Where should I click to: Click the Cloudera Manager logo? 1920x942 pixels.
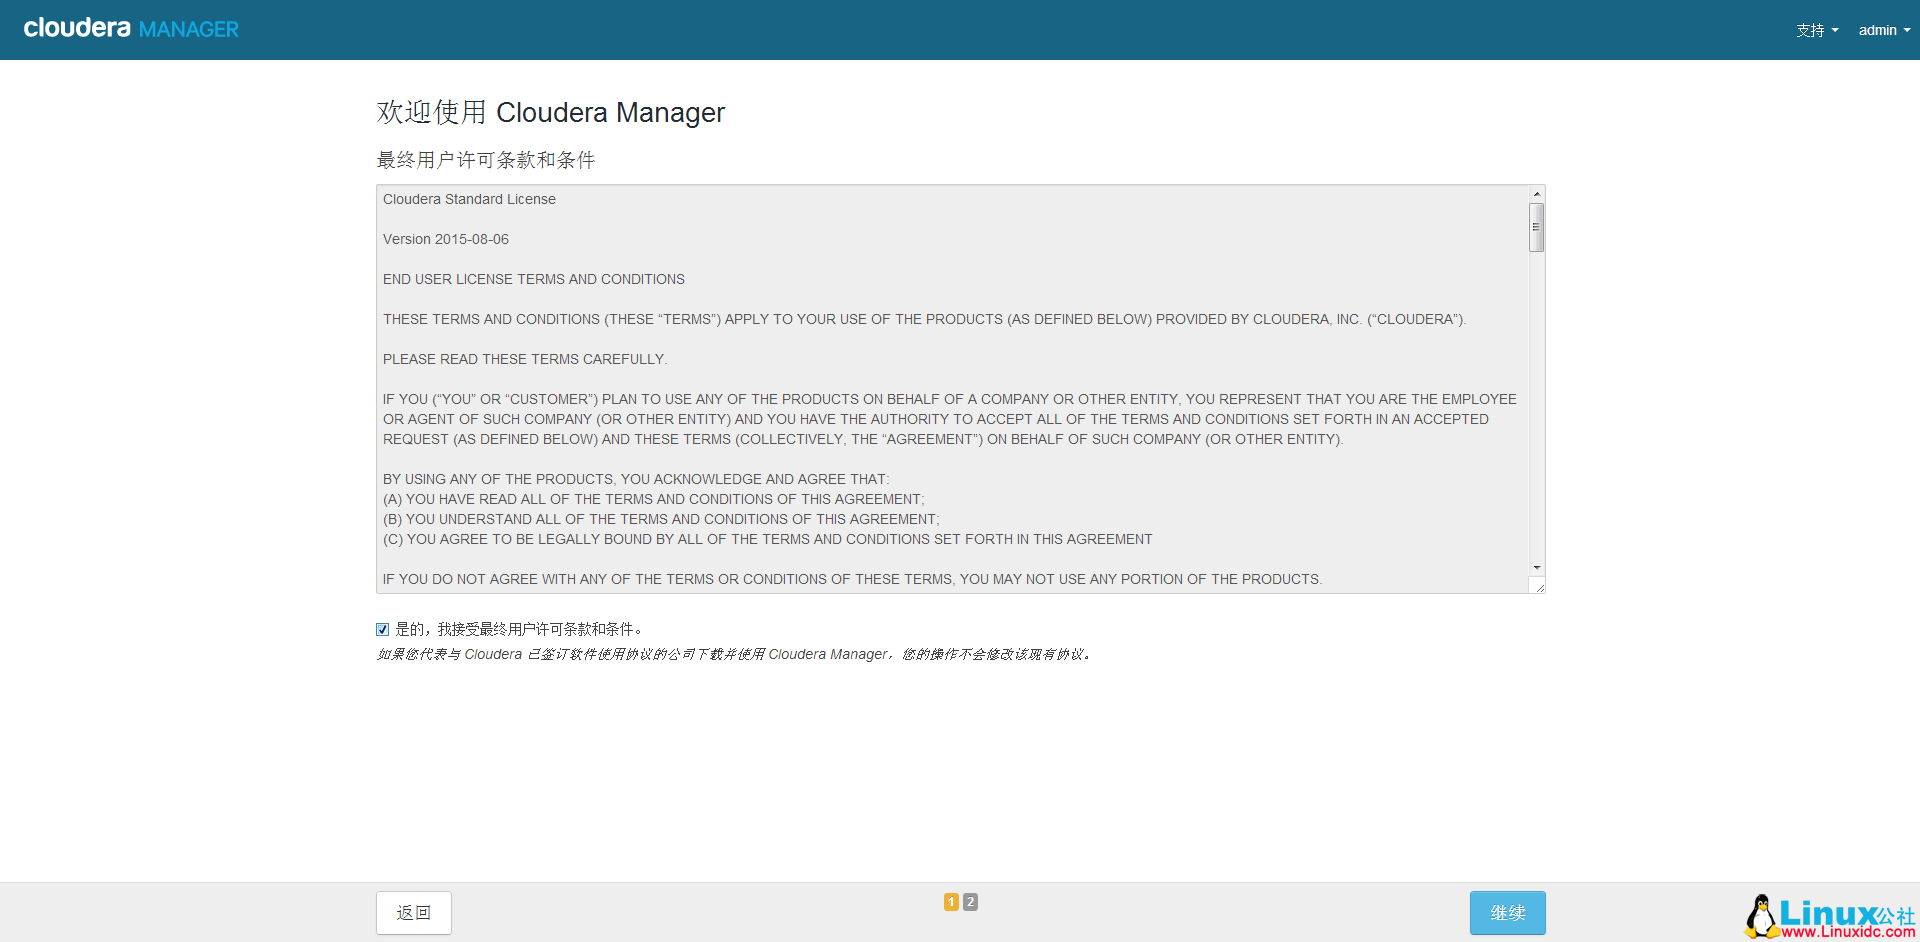(x=131, y=29)
